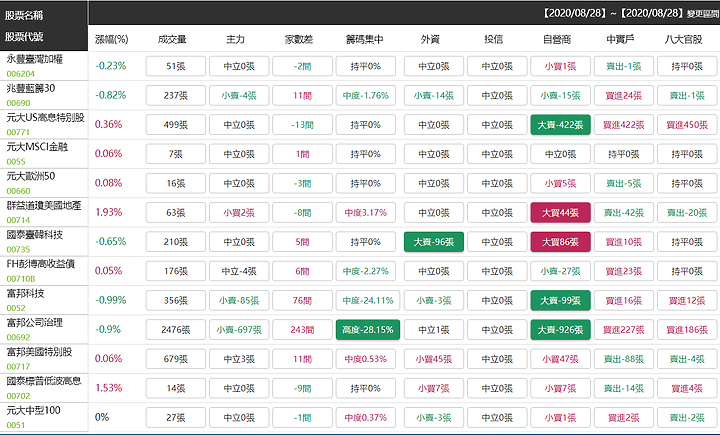720x435 pixels.
Task: Click the 小賣-14張 cell
Action: point(433,96)
